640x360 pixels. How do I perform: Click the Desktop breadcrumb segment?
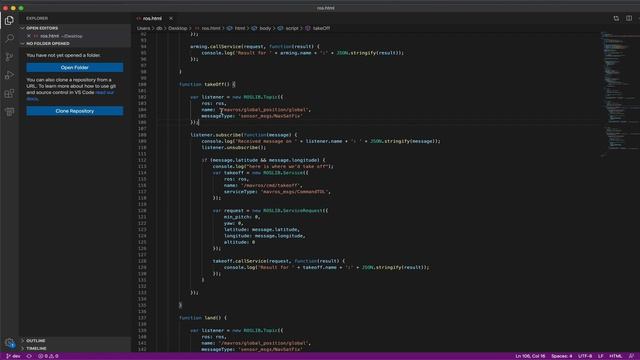click(x=178, y=29)
